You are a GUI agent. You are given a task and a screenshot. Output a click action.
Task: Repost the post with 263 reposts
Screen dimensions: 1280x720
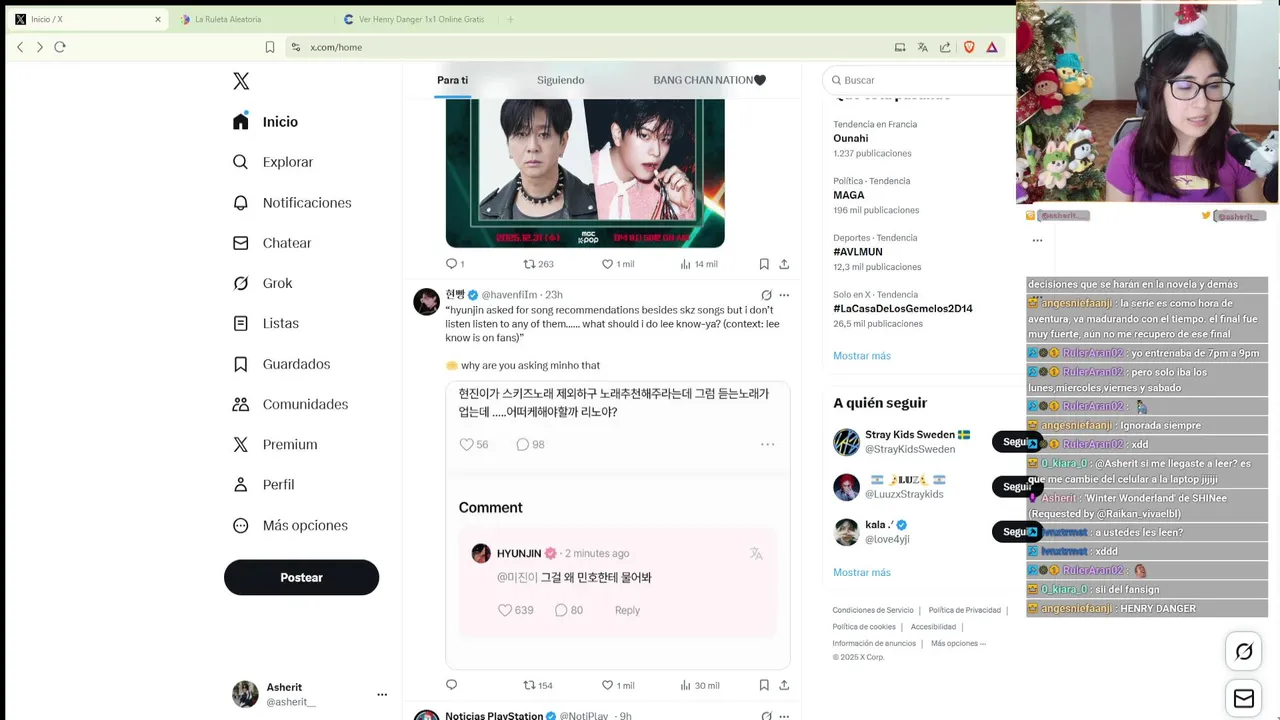point(539,264)
